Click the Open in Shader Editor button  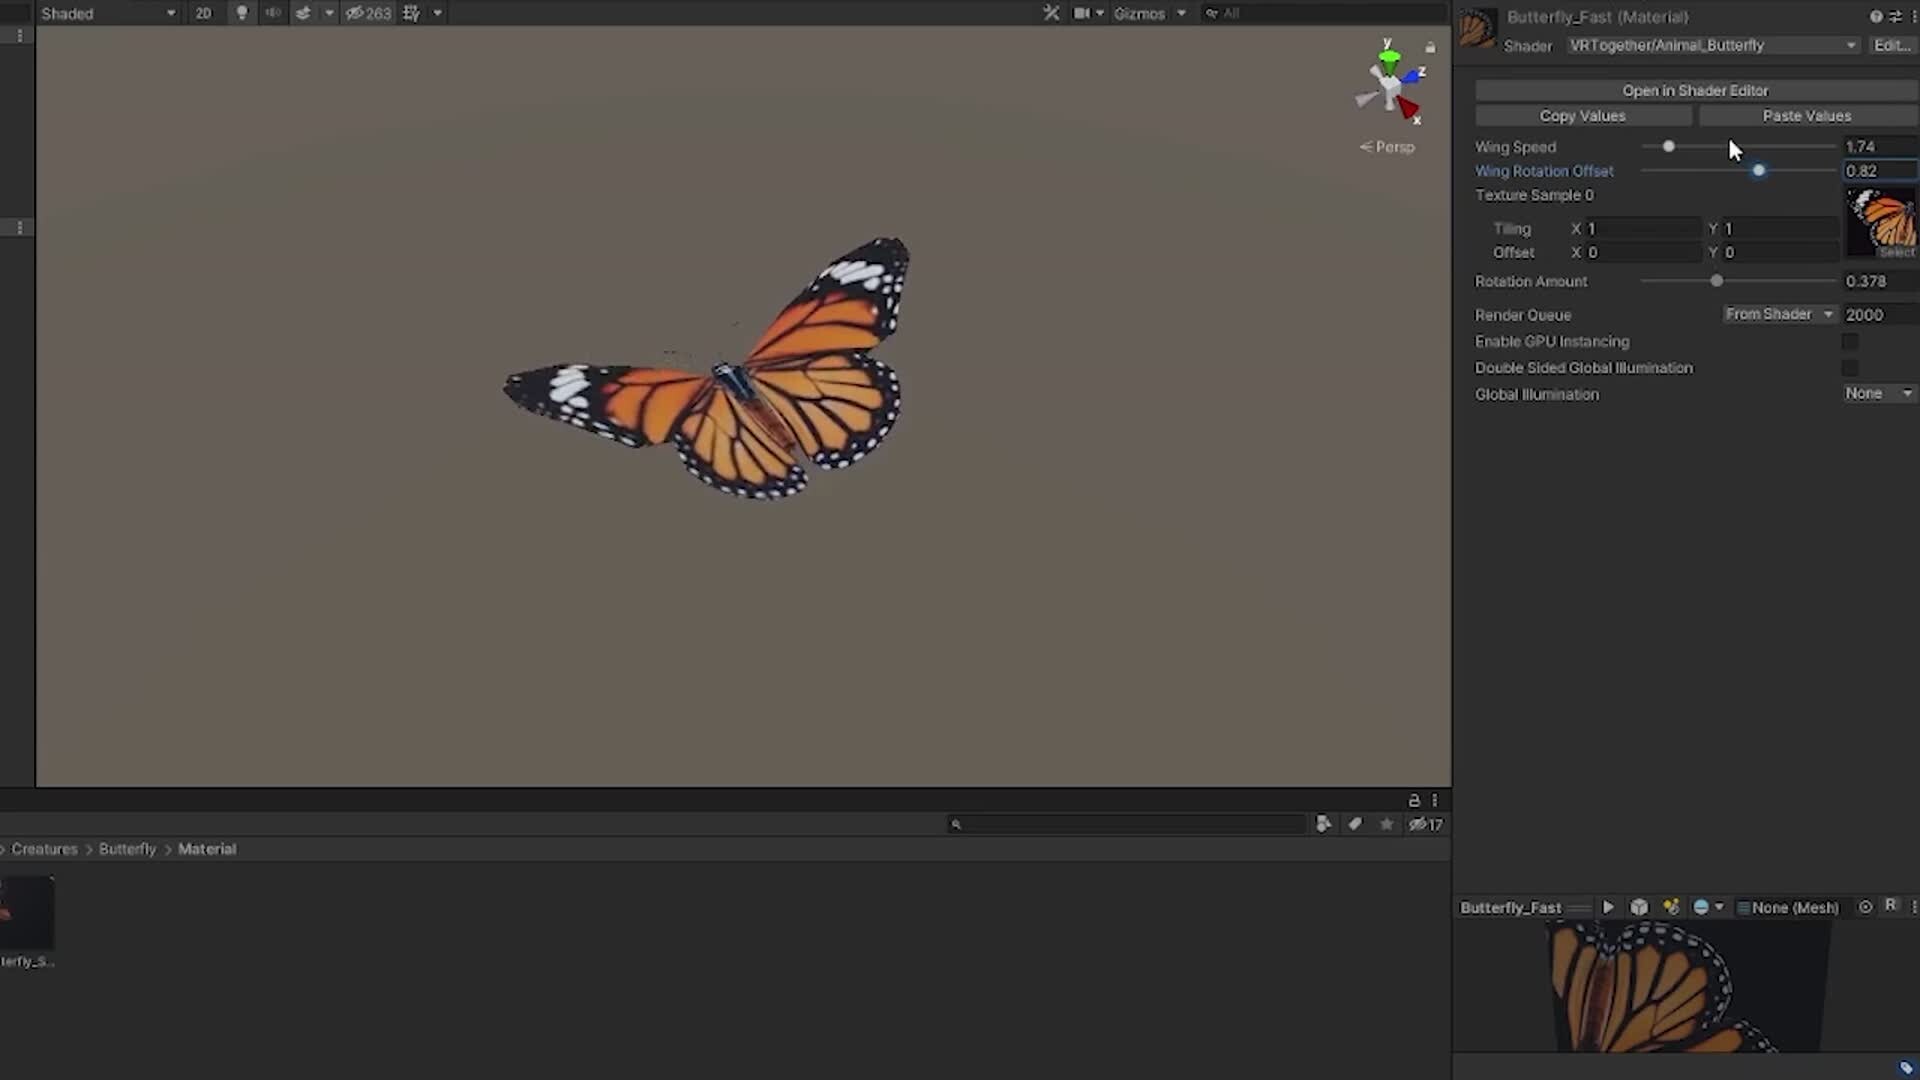[1695, 90]
